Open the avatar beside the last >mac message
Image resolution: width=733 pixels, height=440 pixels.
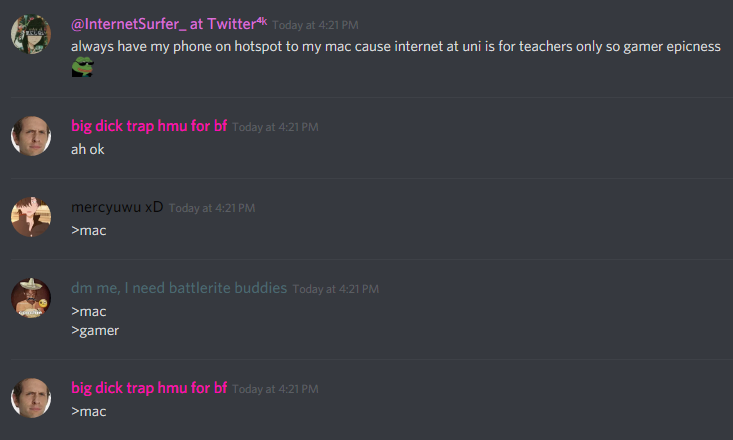coord(31,398)
